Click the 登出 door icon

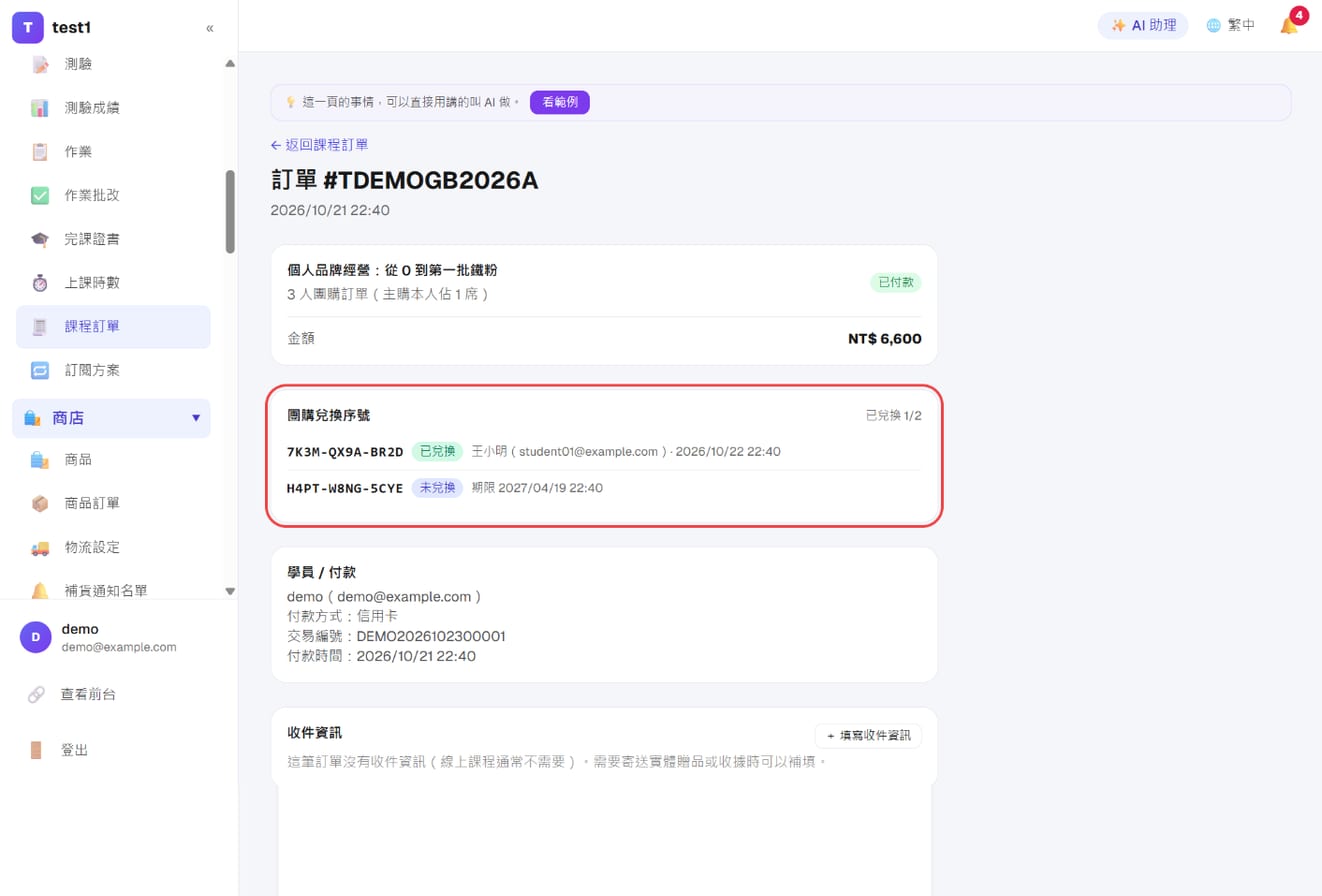click(36, 750)
